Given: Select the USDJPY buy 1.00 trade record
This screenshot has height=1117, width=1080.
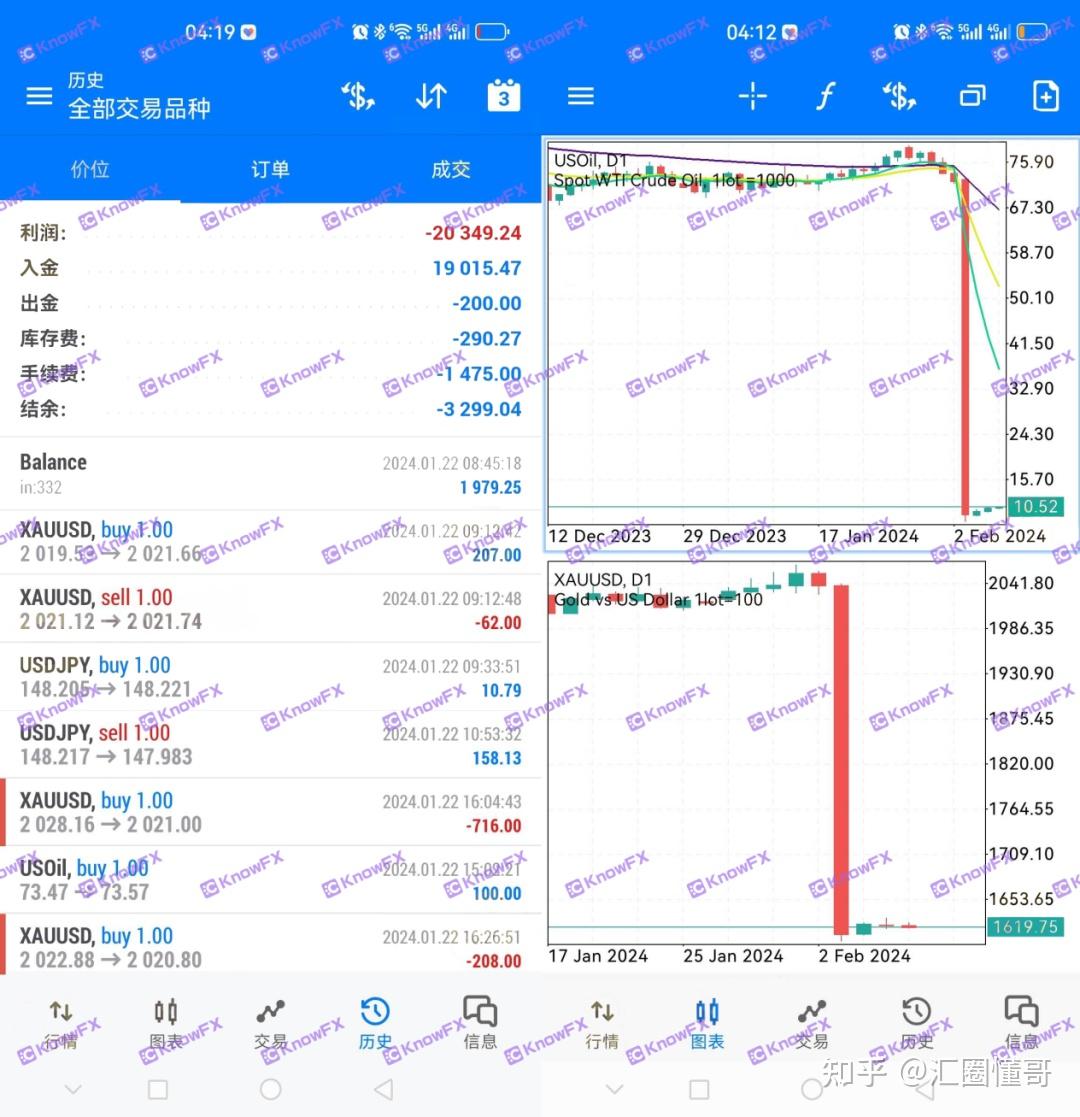Looking at the screenshot, I should 270,677.
